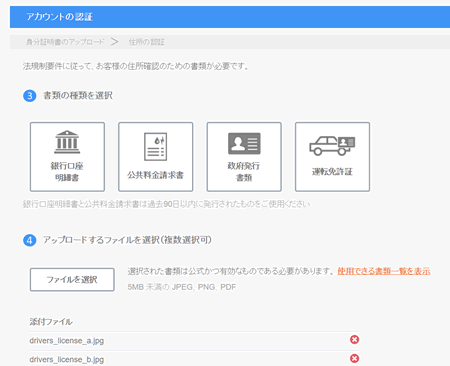Select the government ID card icon

coord(244,143)
